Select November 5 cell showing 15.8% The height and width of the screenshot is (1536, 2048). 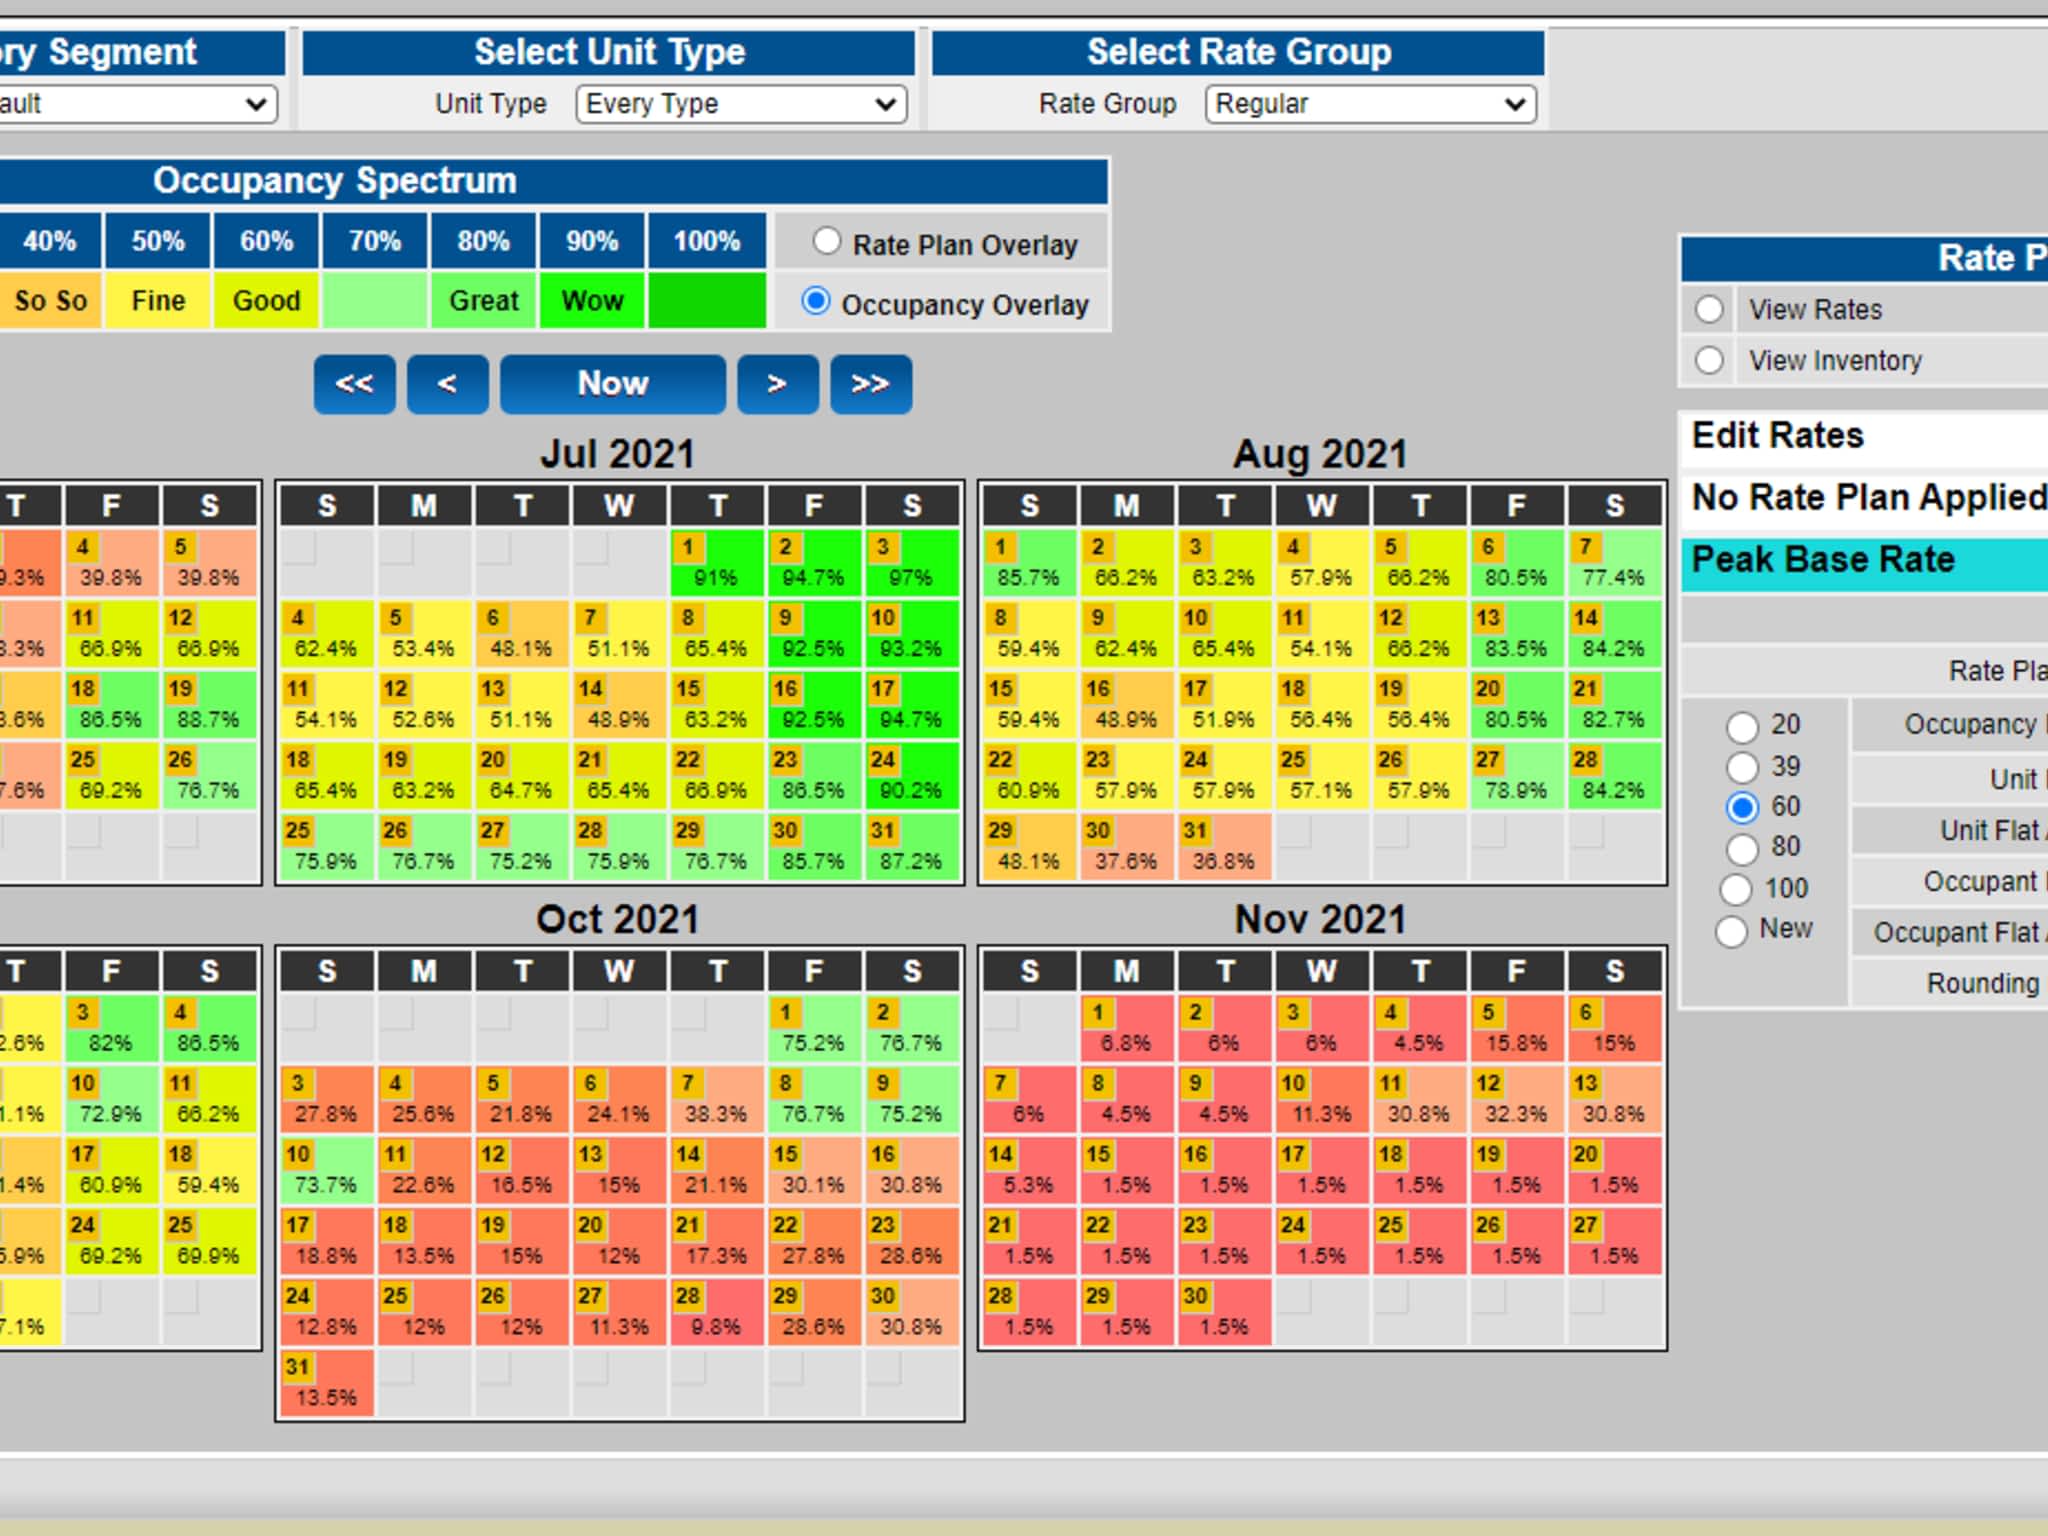click(1516, 1029)
